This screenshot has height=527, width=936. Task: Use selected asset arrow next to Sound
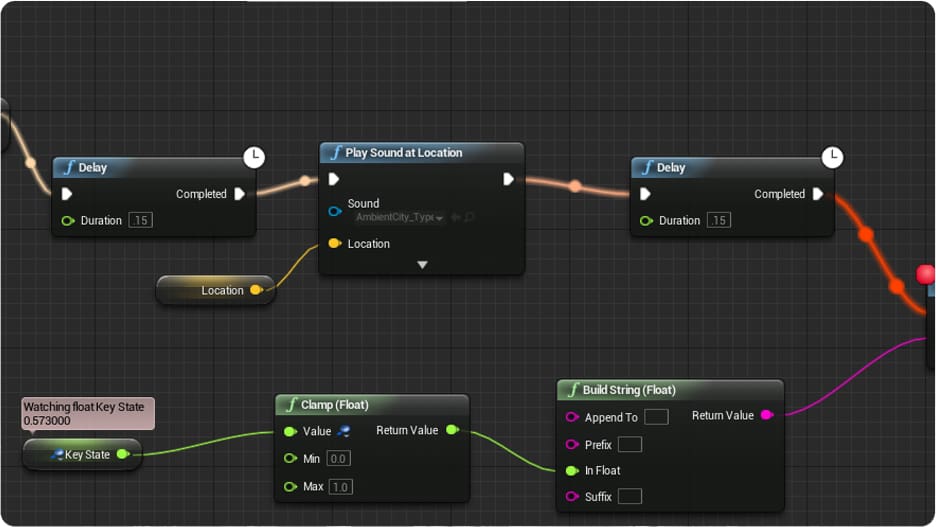455,217
